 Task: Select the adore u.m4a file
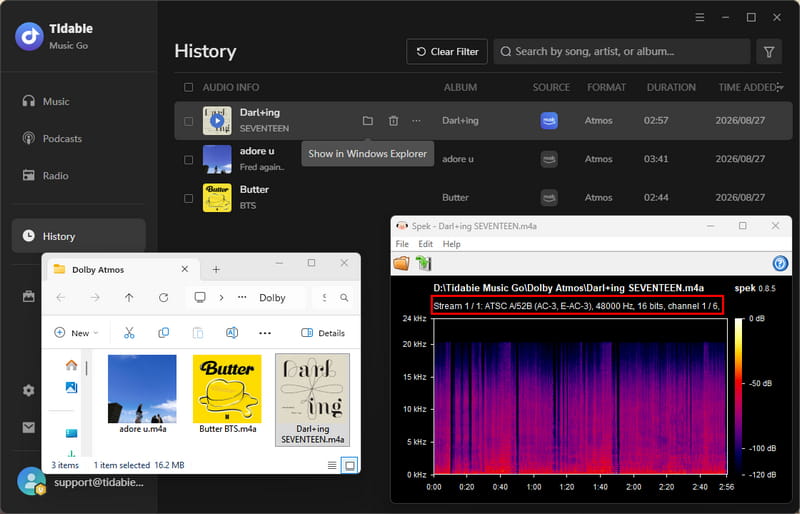pos(142,395)
